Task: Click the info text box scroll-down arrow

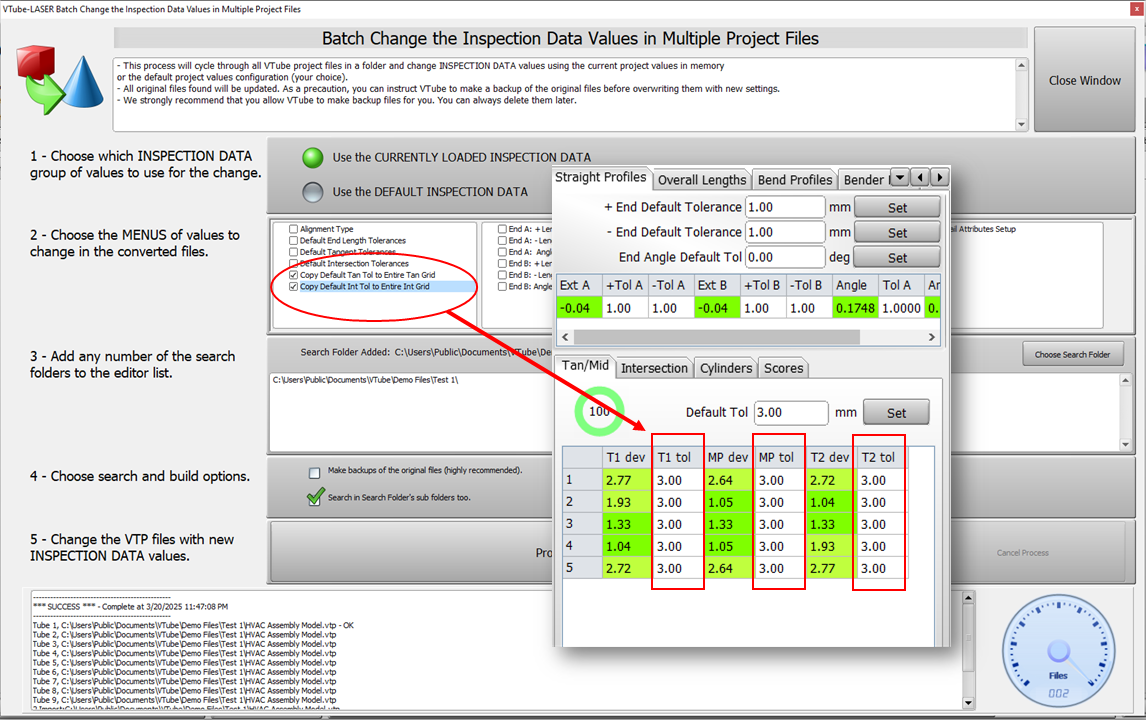Action: (1021, 124)
